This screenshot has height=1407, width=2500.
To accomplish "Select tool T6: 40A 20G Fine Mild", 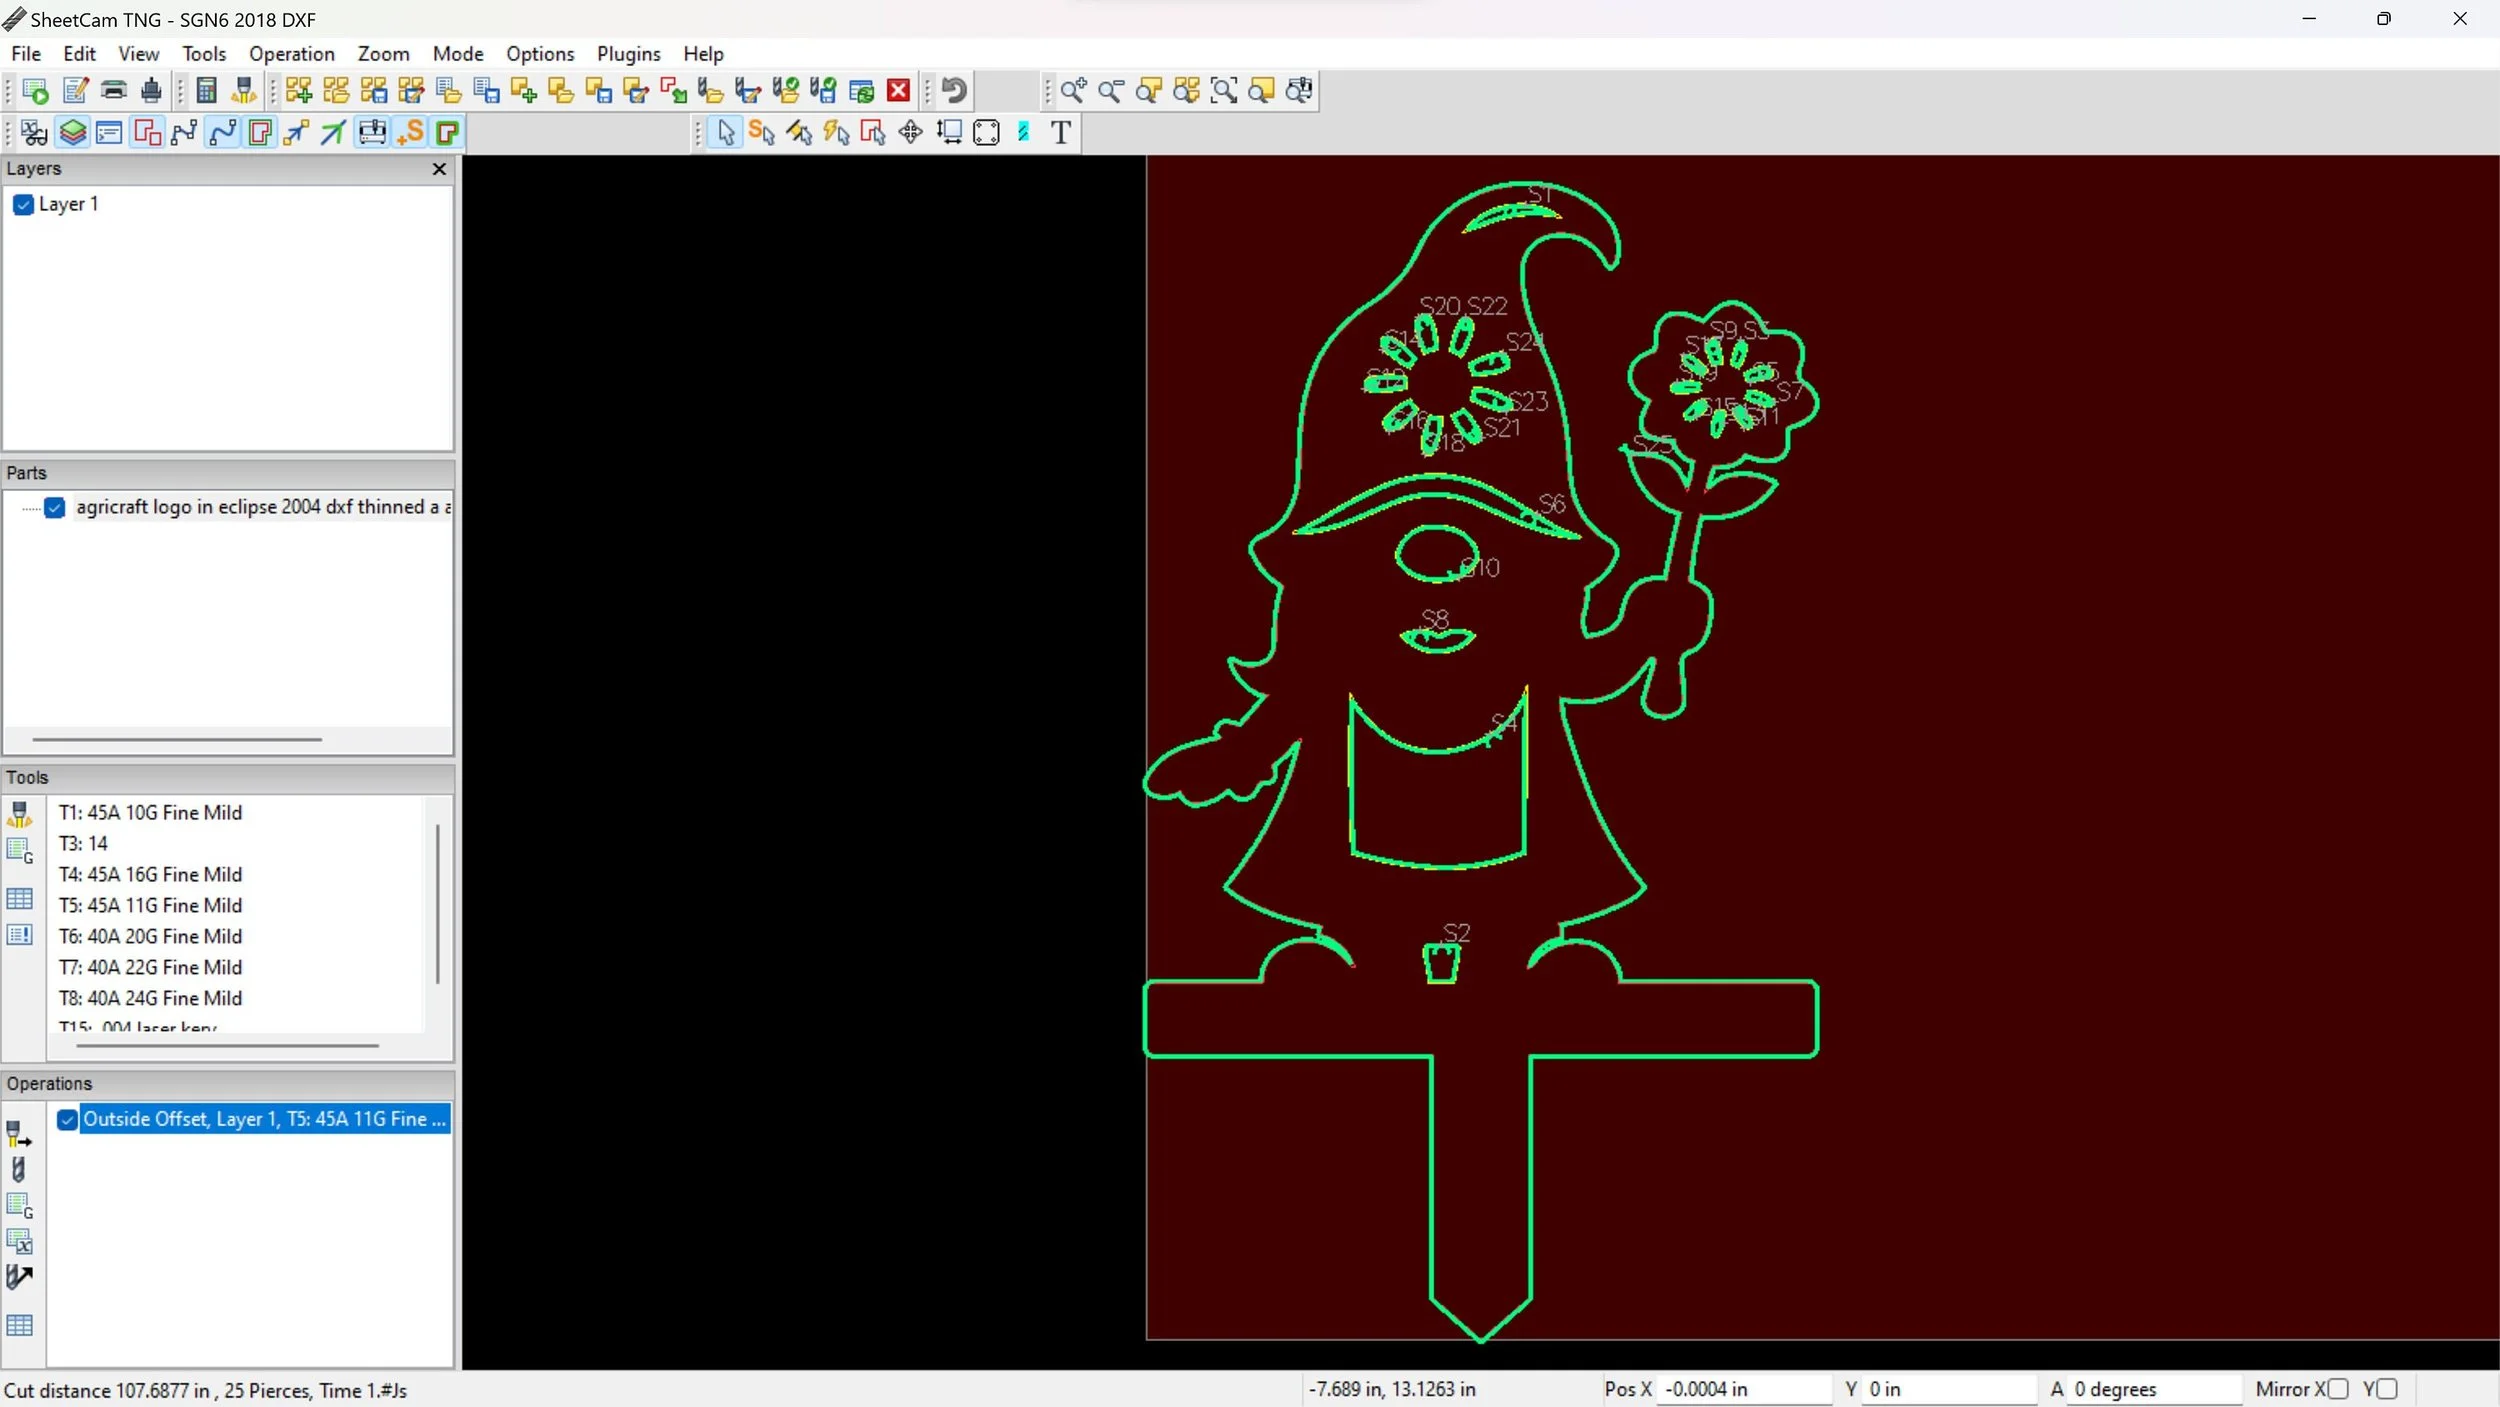I will [x=150, y=937].
